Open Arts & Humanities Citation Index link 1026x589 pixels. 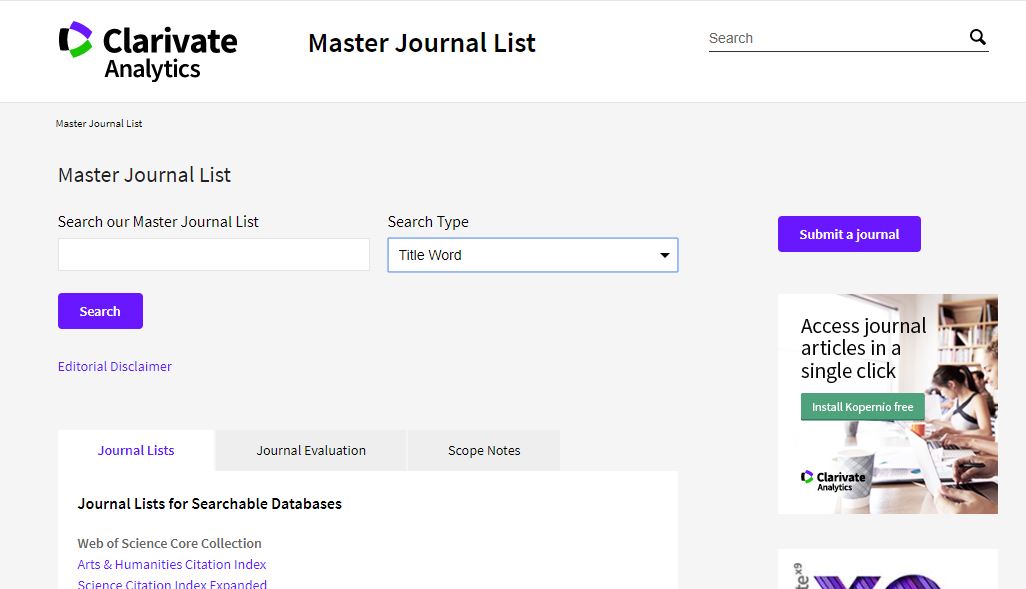pyautogui.click(x=172, y=564)
